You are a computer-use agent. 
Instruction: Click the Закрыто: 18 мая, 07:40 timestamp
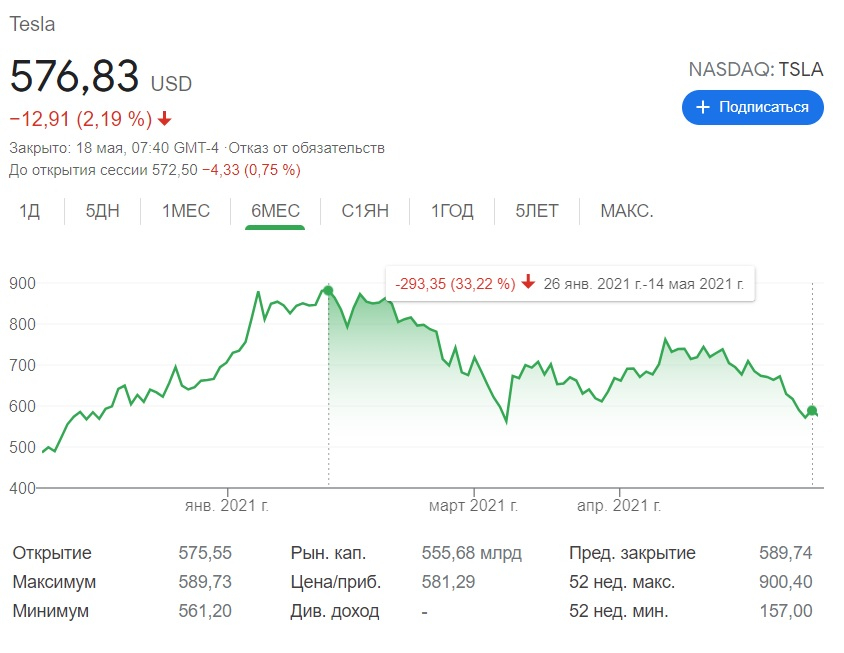tap(114, 148)
